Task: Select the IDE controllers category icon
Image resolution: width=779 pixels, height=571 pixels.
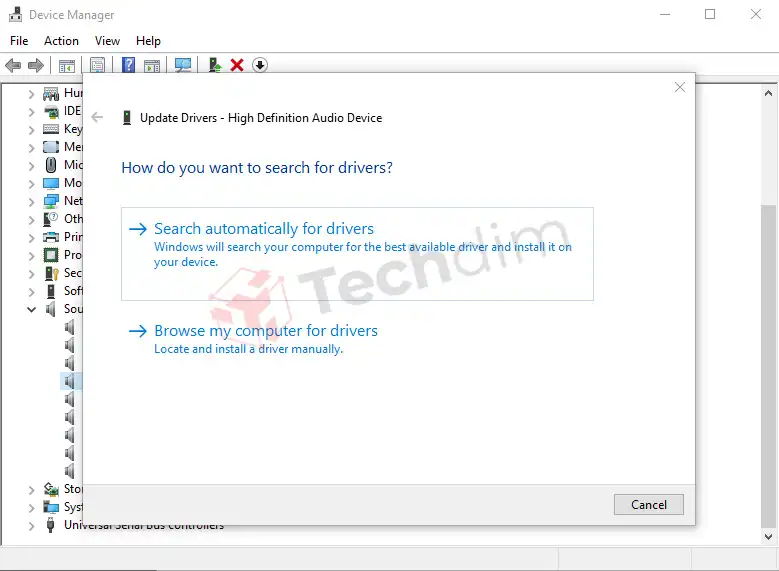Action: coord(51,111)
